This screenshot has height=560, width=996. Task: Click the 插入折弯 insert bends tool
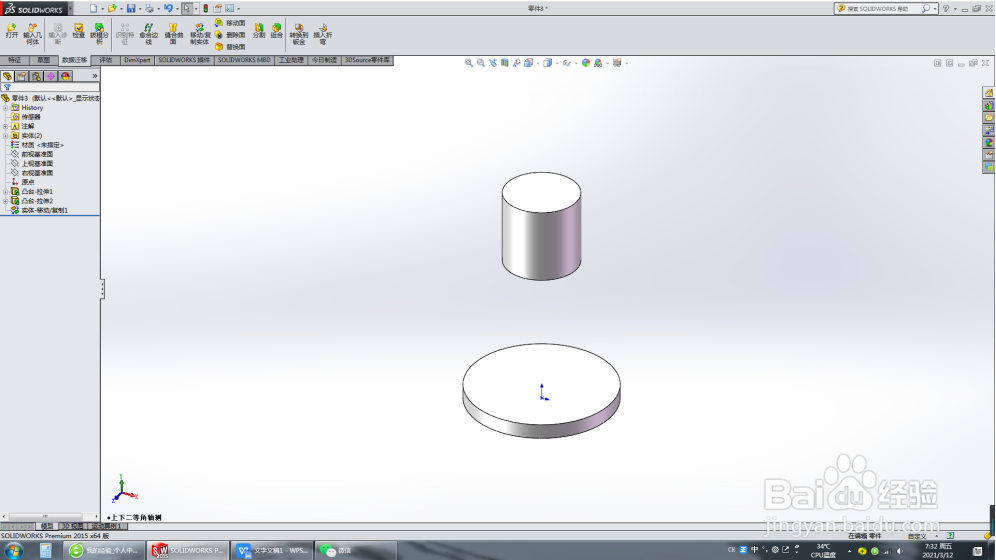(x=323, y=34)
